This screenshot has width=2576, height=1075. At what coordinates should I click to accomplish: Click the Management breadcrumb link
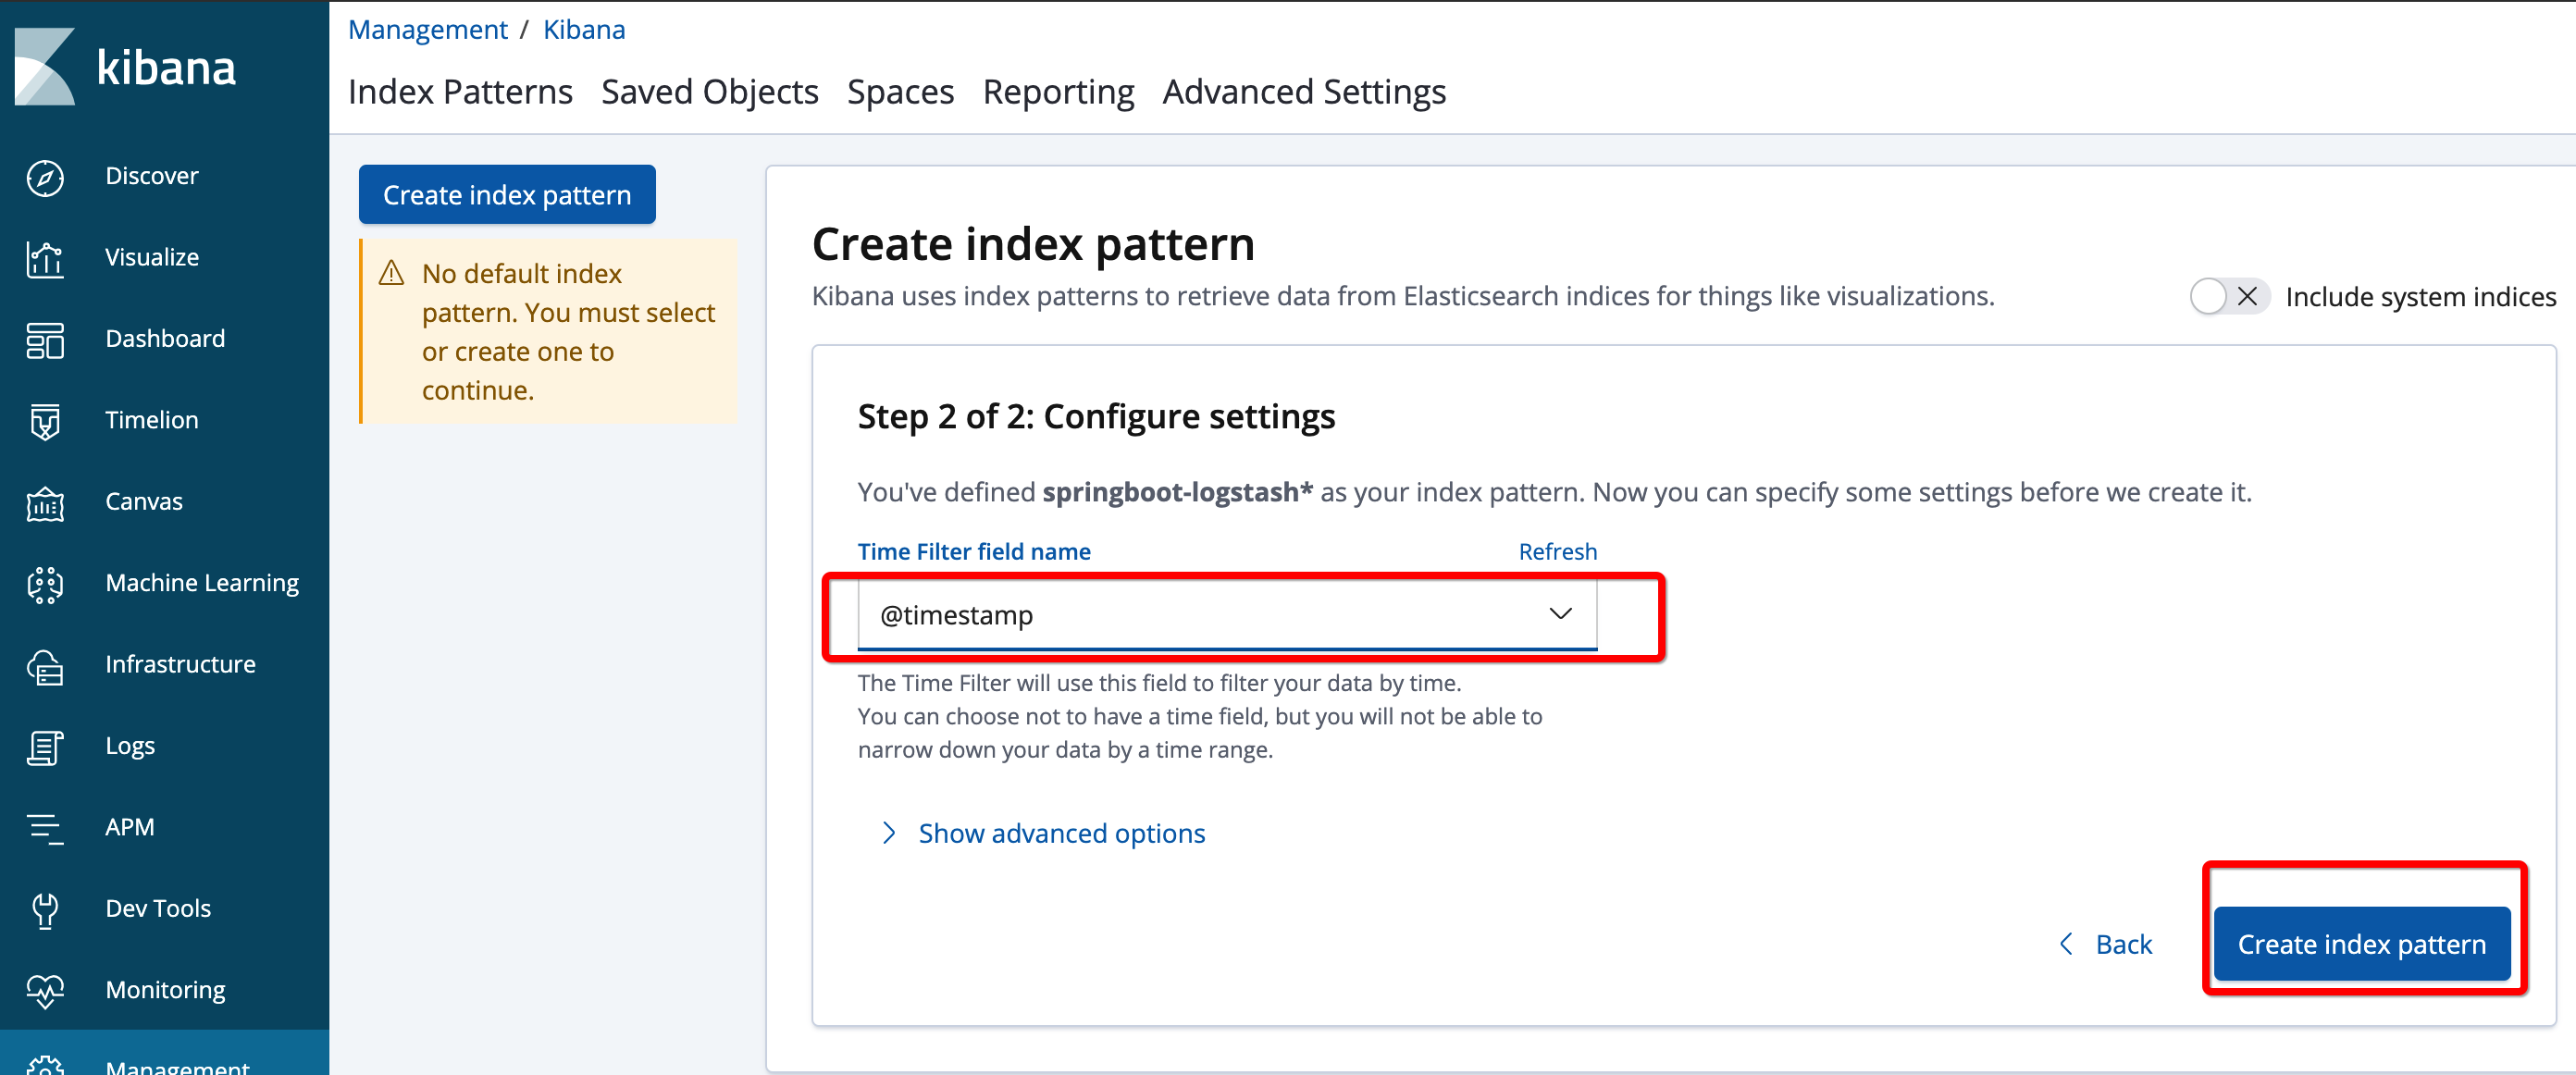(x=428, y=30)
